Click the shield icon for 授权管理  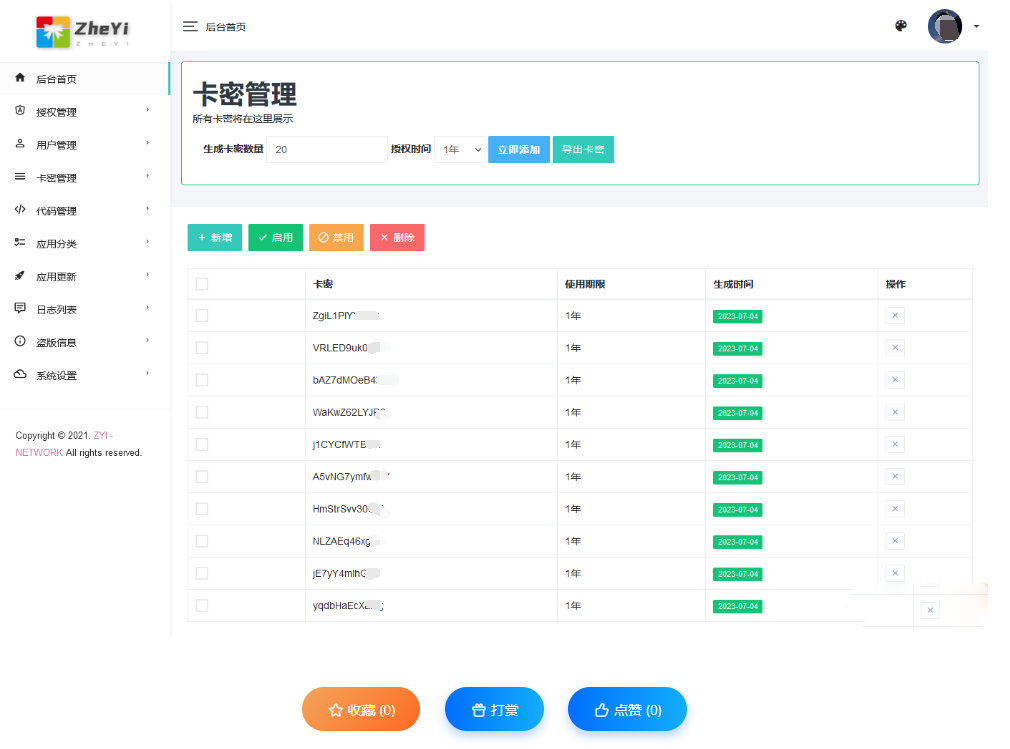point(20,111)
